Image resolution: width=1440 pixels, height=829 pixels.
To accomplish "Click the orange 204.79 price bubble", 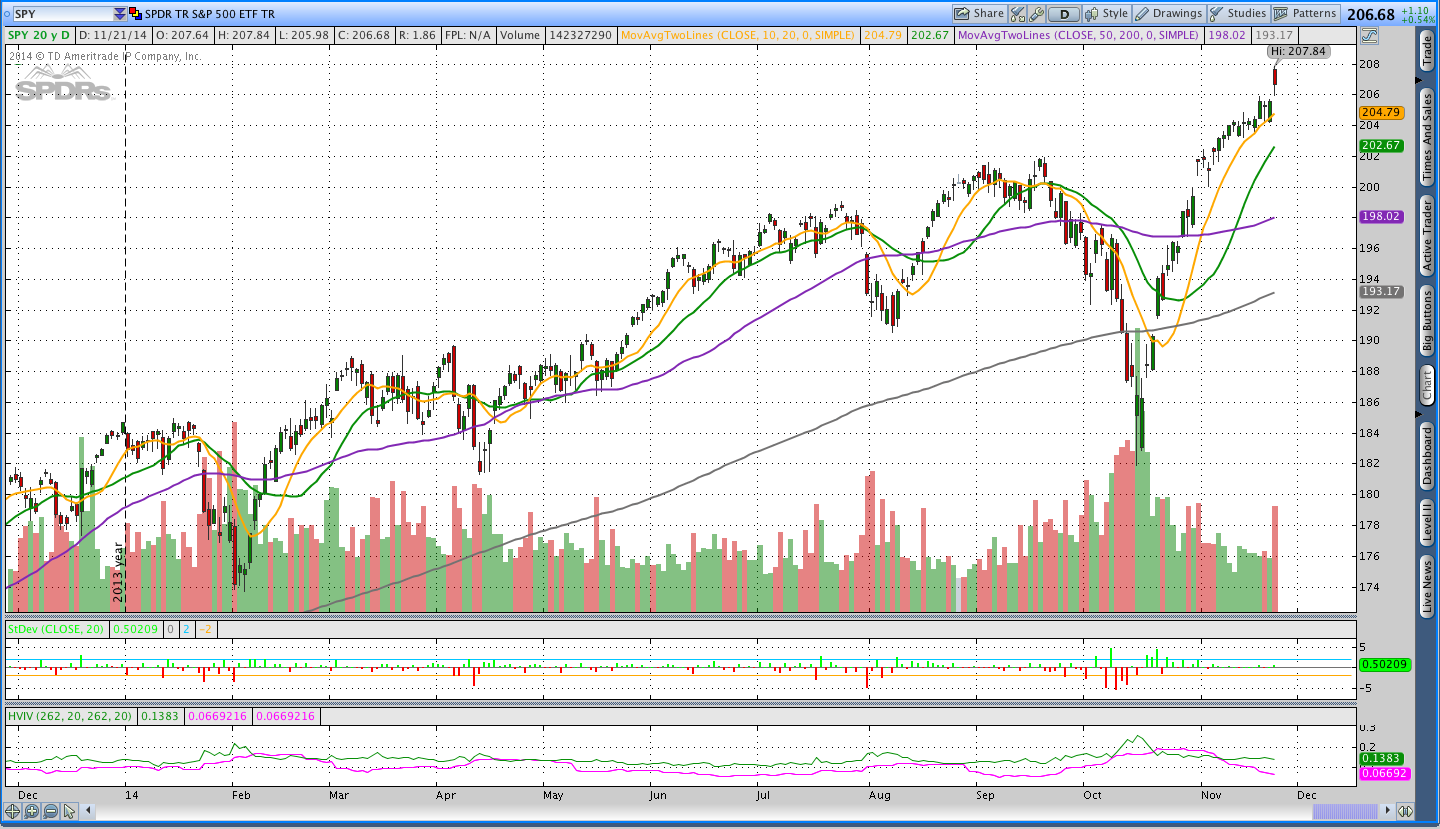I will click(1381, 113).
